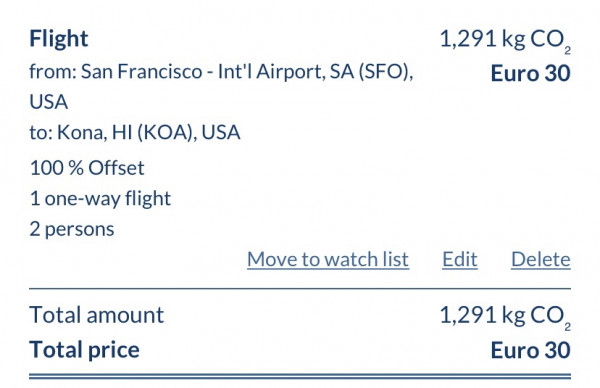Click the (SFO) airport code
The height and width of the screenshot is (388, 600).
[x=384, y=72]
